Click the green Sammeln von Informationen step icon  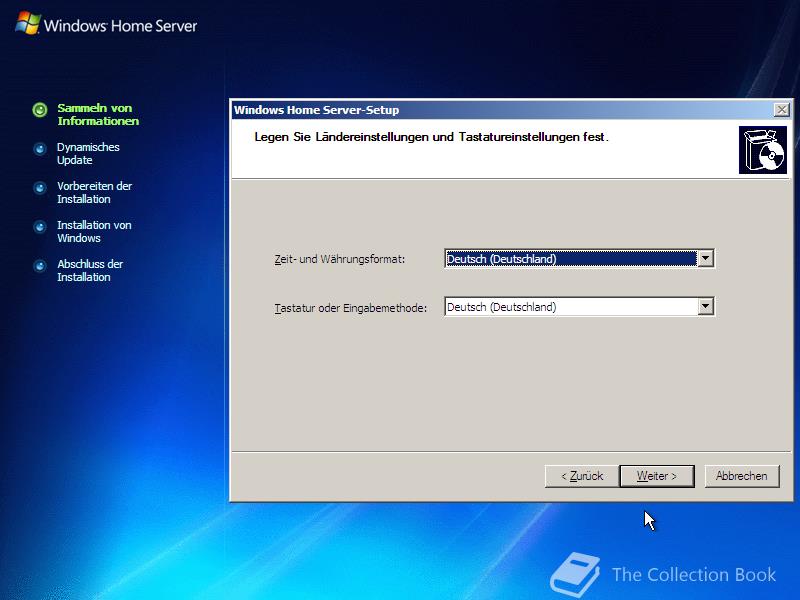[40, 110]
